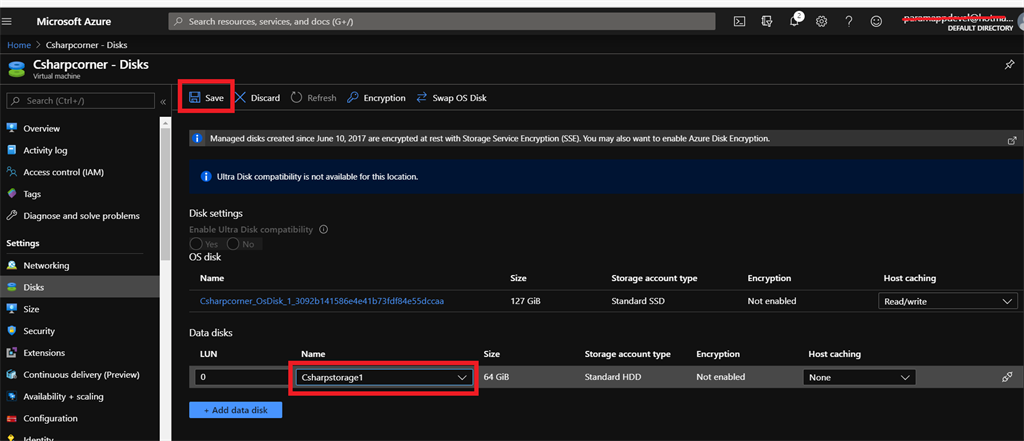Select Yes for Ultra Disk compatibility
The image size is (1024, 441).
tap(196, 244)
